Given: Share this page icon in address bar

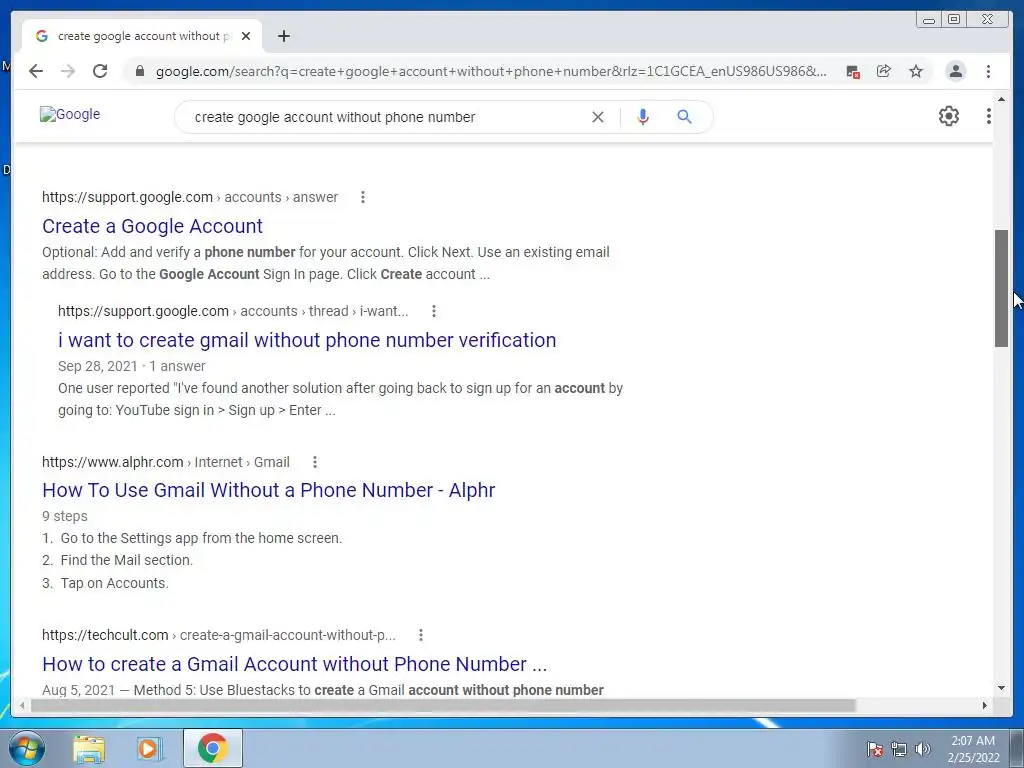Looking at the screenshot, I should pos(884,71).
